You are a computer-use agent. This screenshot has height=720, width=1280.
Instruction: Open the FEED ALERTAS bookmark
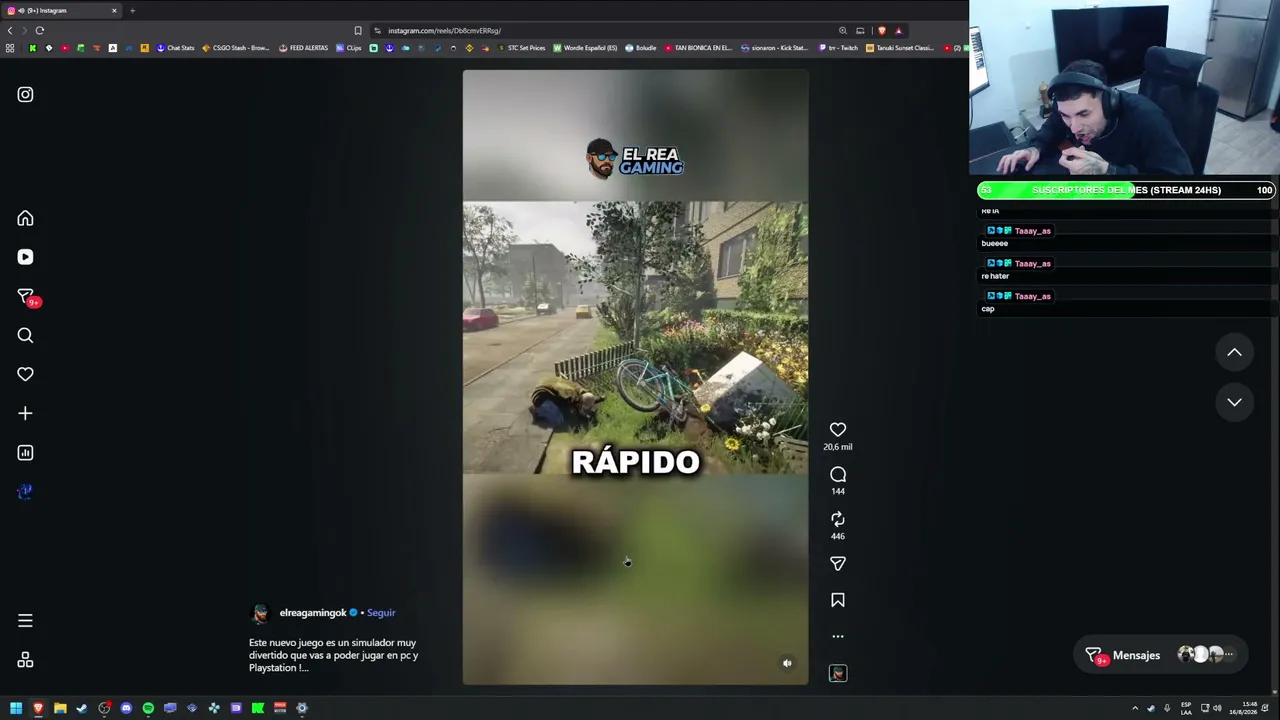[x=304, y=48]
